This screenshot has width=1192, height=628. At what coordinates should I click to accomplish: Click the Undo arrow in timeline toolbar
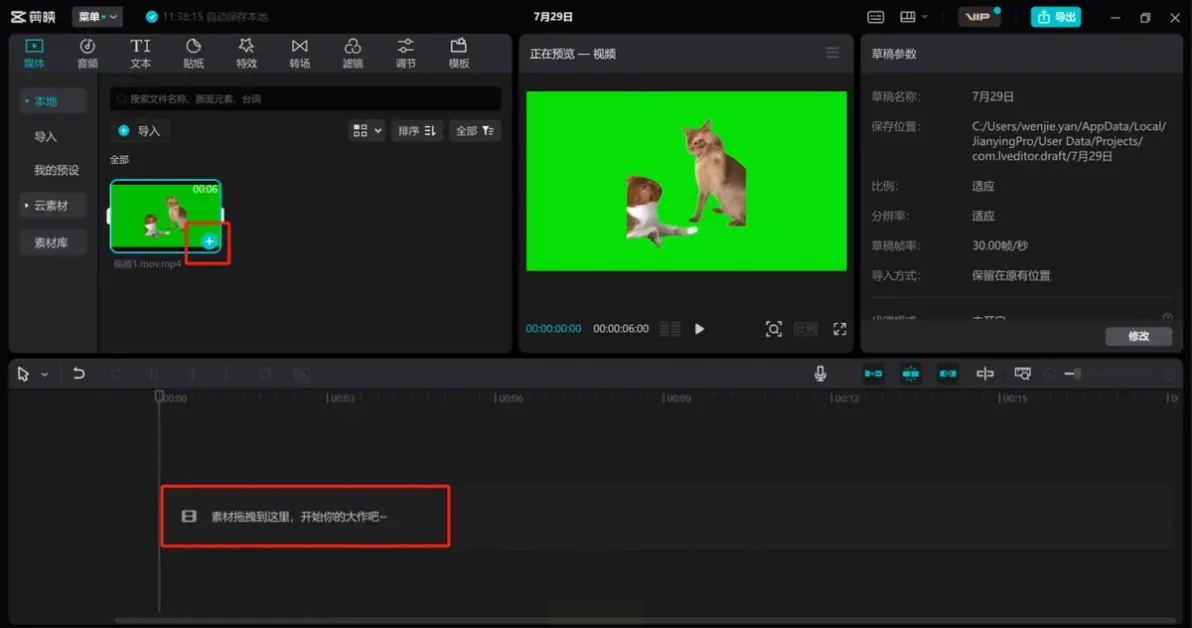click(79, 374)
